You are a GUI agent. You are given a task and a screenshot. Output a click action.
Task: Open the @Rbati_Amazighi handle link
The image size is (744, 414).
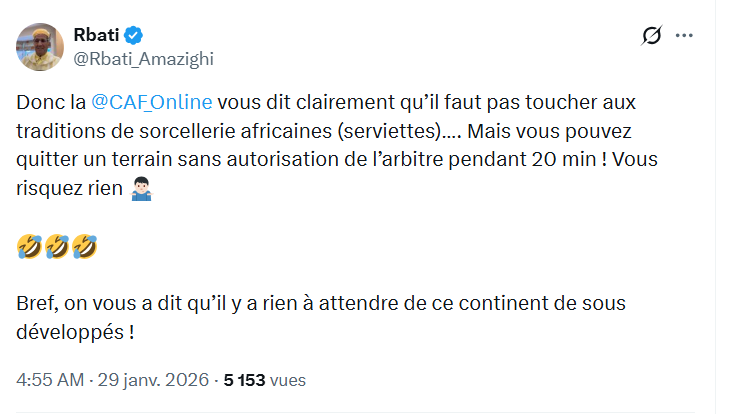point(143,59)
